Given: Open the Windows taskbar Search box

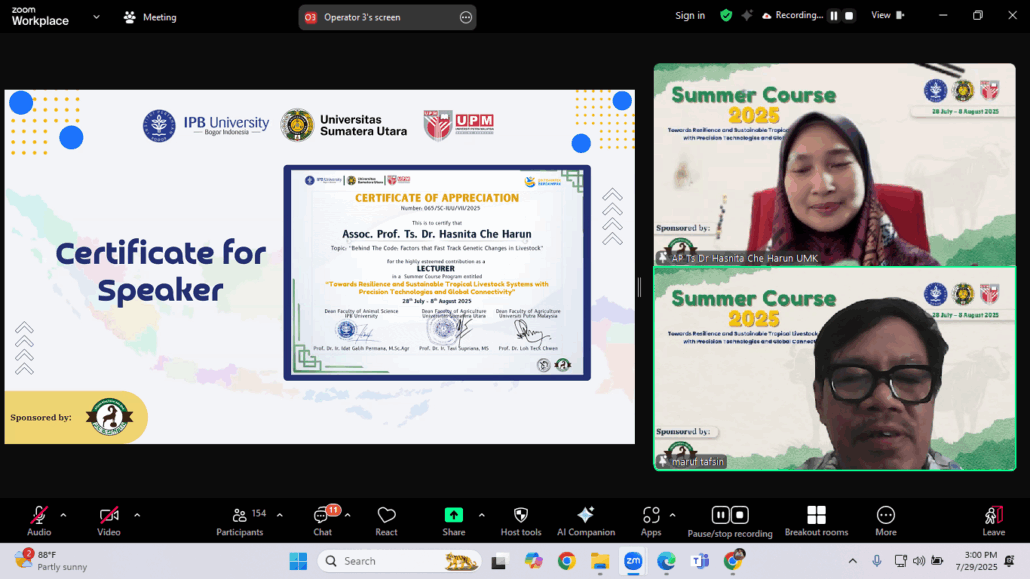Looking at the screenshot, I should pyautogui.click(x=398, y=561).
